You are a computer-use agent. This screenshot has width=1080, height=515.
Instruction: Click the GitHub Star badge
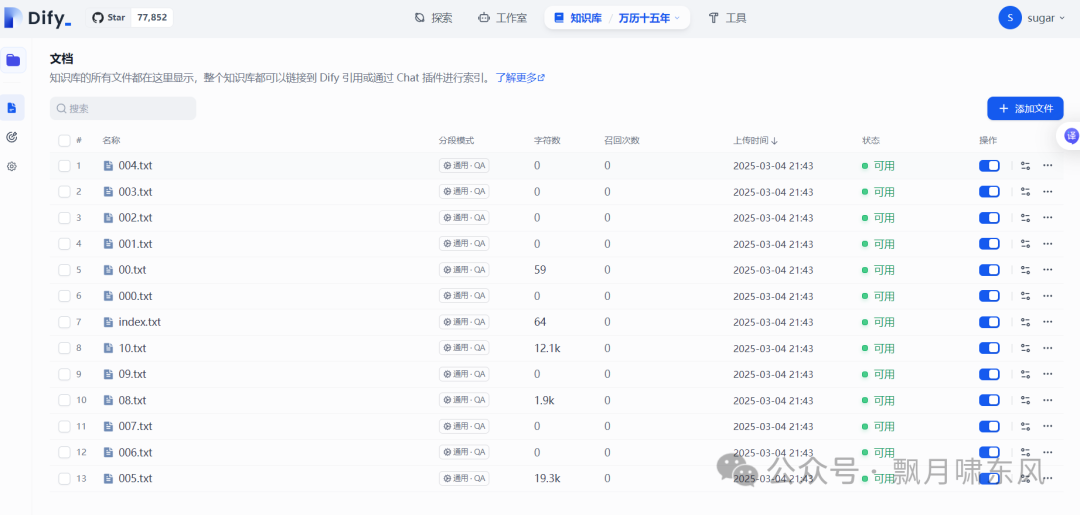(130, 18)
